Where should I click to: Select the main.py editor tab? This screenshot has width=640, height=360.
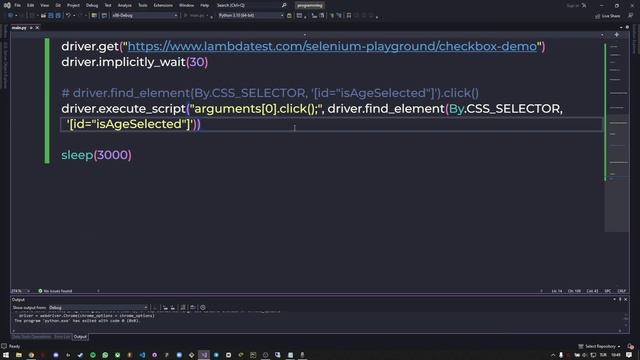[x=19, y=28]
